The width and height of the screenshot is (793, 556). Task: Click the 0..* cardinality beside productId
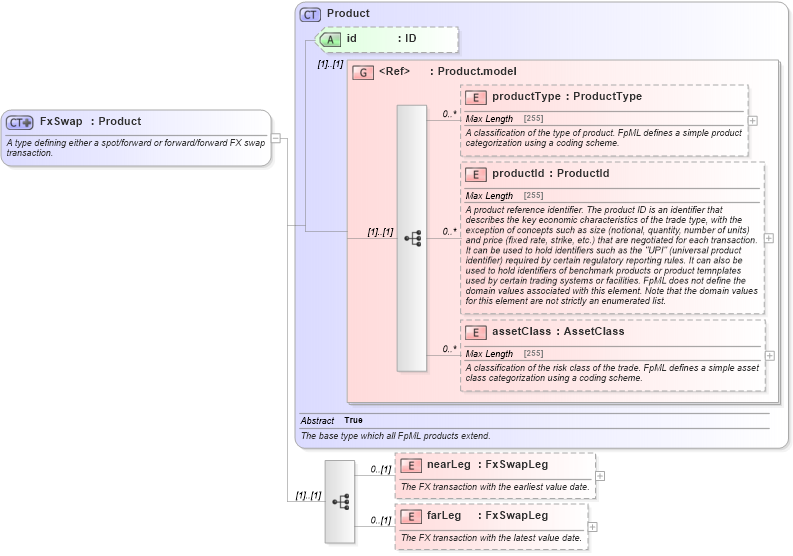(x=450, y=232)
